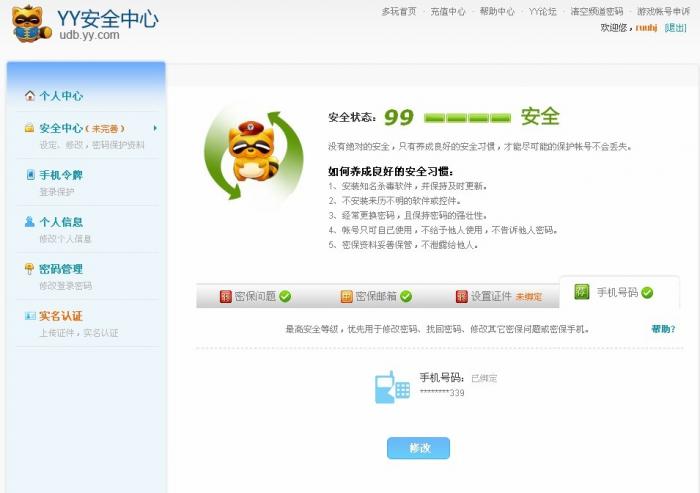Screen dimensions: 700x493
Task: Click the 帮助? link
Action: tap(663, 329)
